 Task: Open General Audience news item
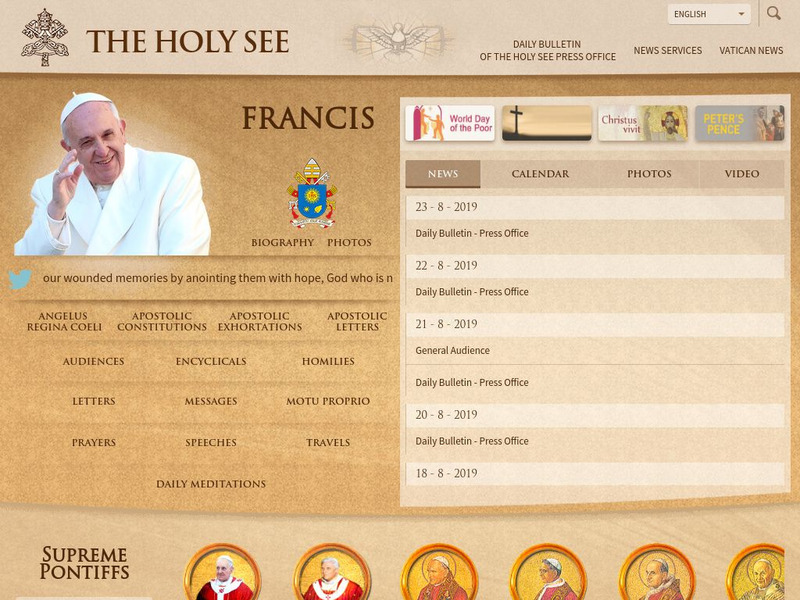point(452,351)
